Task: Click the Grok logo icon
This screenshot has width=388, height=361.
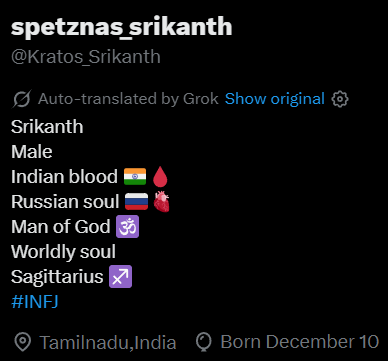Action: [22, 99]
